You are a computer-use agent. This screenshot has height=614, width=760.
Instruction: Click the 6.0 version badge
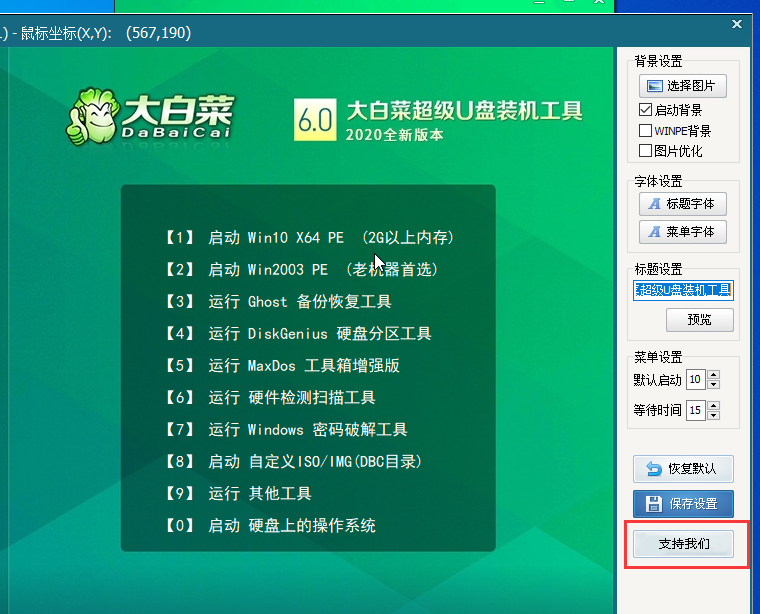pyautogui.click(x=314, y=120)
